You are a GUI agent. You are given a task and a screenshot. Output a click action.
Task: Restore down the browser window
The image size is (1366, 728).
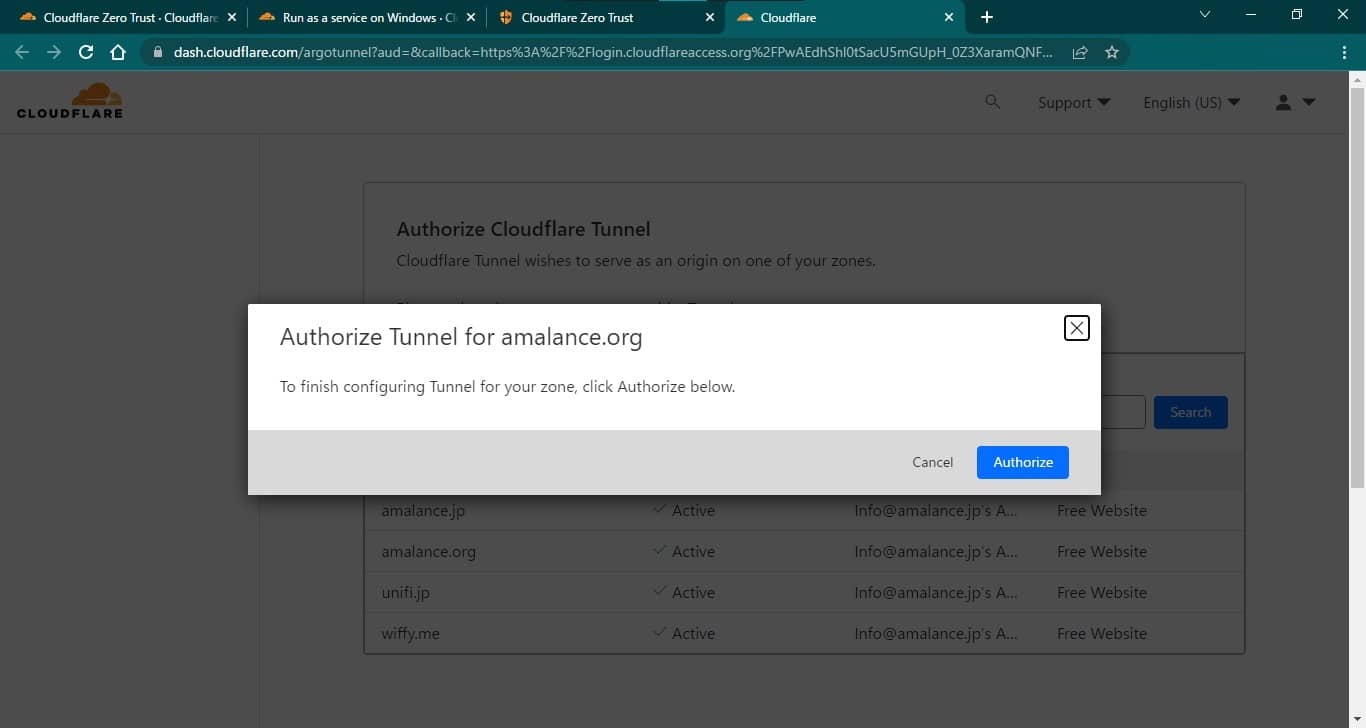click(x=1297, y=14)
